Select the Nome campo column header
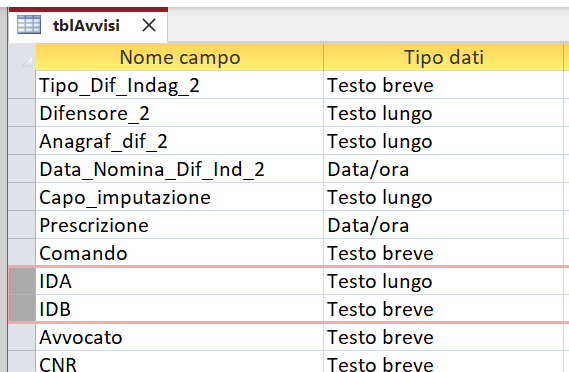The height and width of the screenshot is (372, 569). tap(180, 57)
